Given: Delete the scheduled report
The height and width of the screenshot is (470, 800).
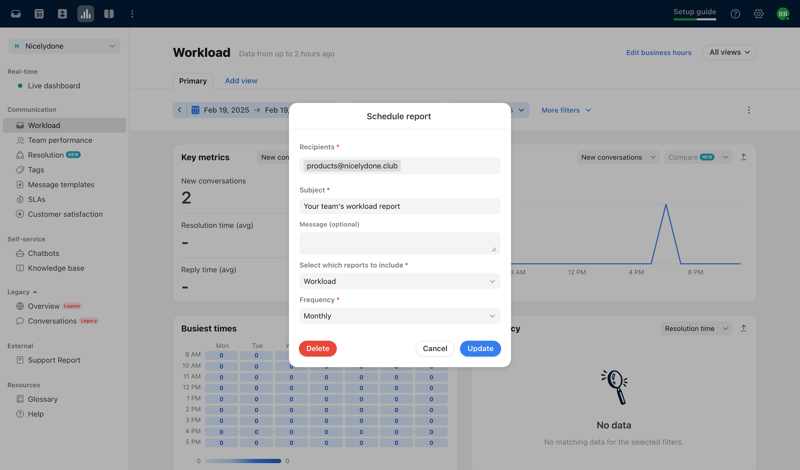Looking at the screenshot, I should [317, 349].
